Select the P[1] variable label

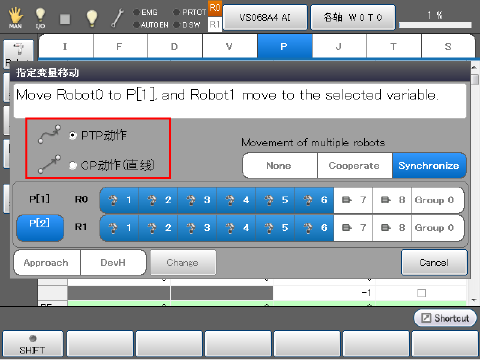(40, 199)
